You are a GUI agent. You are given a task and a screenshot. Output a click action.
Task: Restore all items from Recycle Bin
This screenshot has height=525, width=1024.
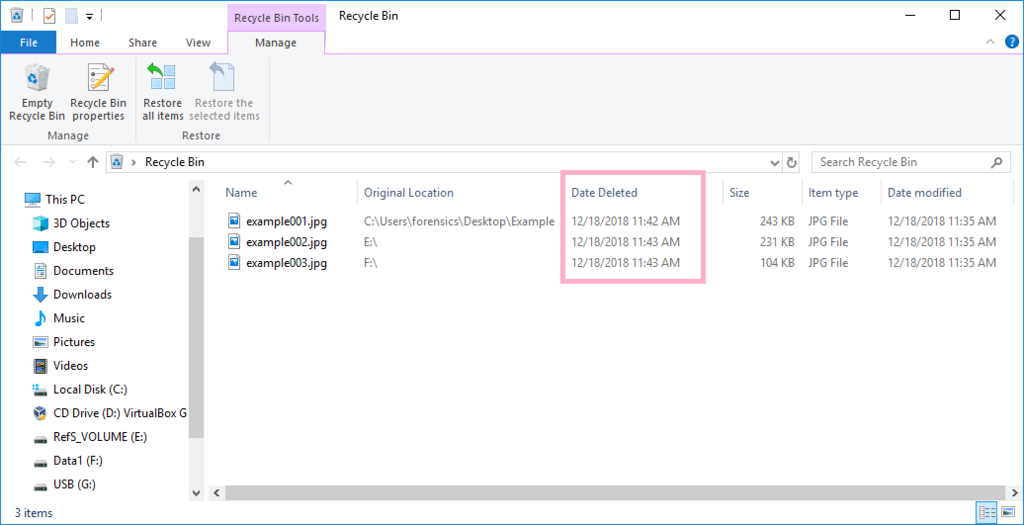(x=163, y=92)
